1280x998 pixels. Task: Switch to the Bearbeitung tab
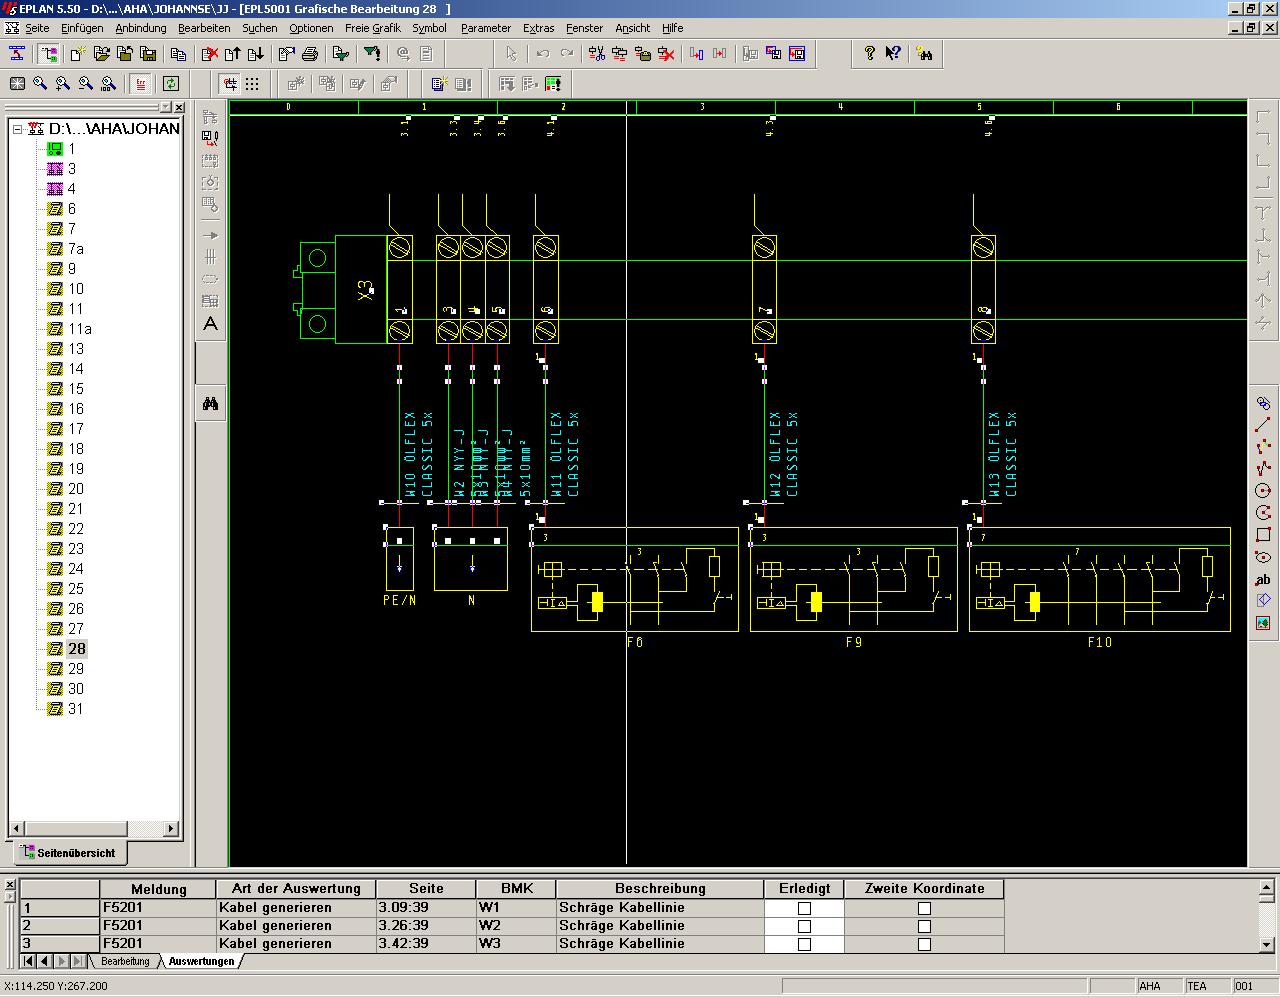tap(125, 962)
